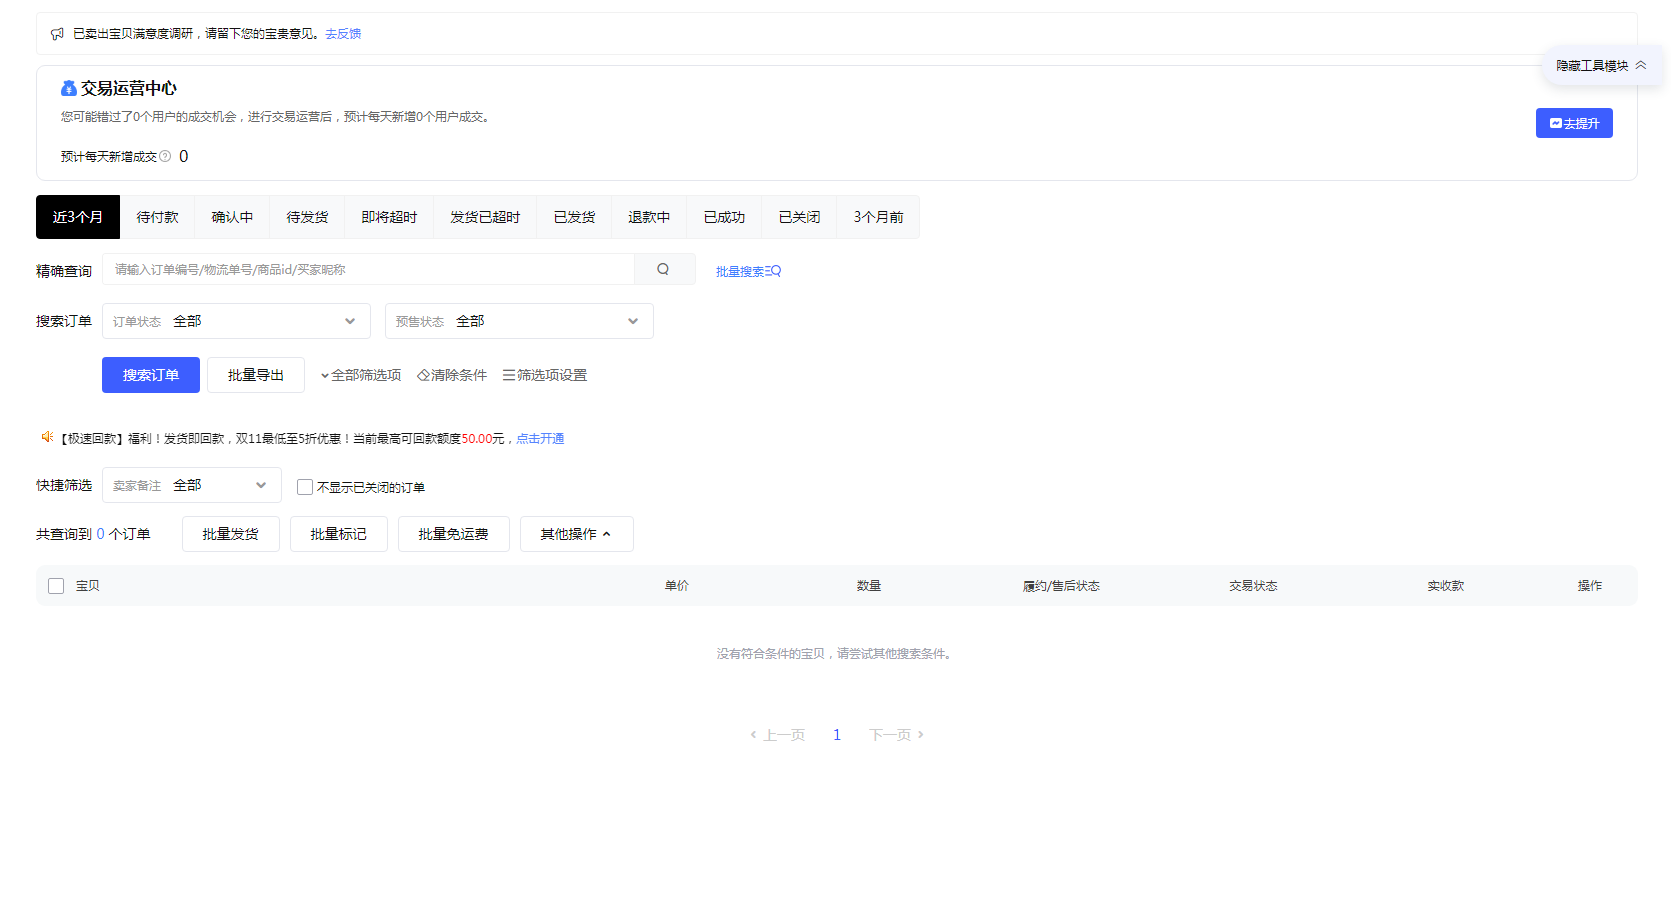Viewport: 1671px width, 897px height.
Task: Switch to 即将超时 tab
Action: [x=389, y=217]
